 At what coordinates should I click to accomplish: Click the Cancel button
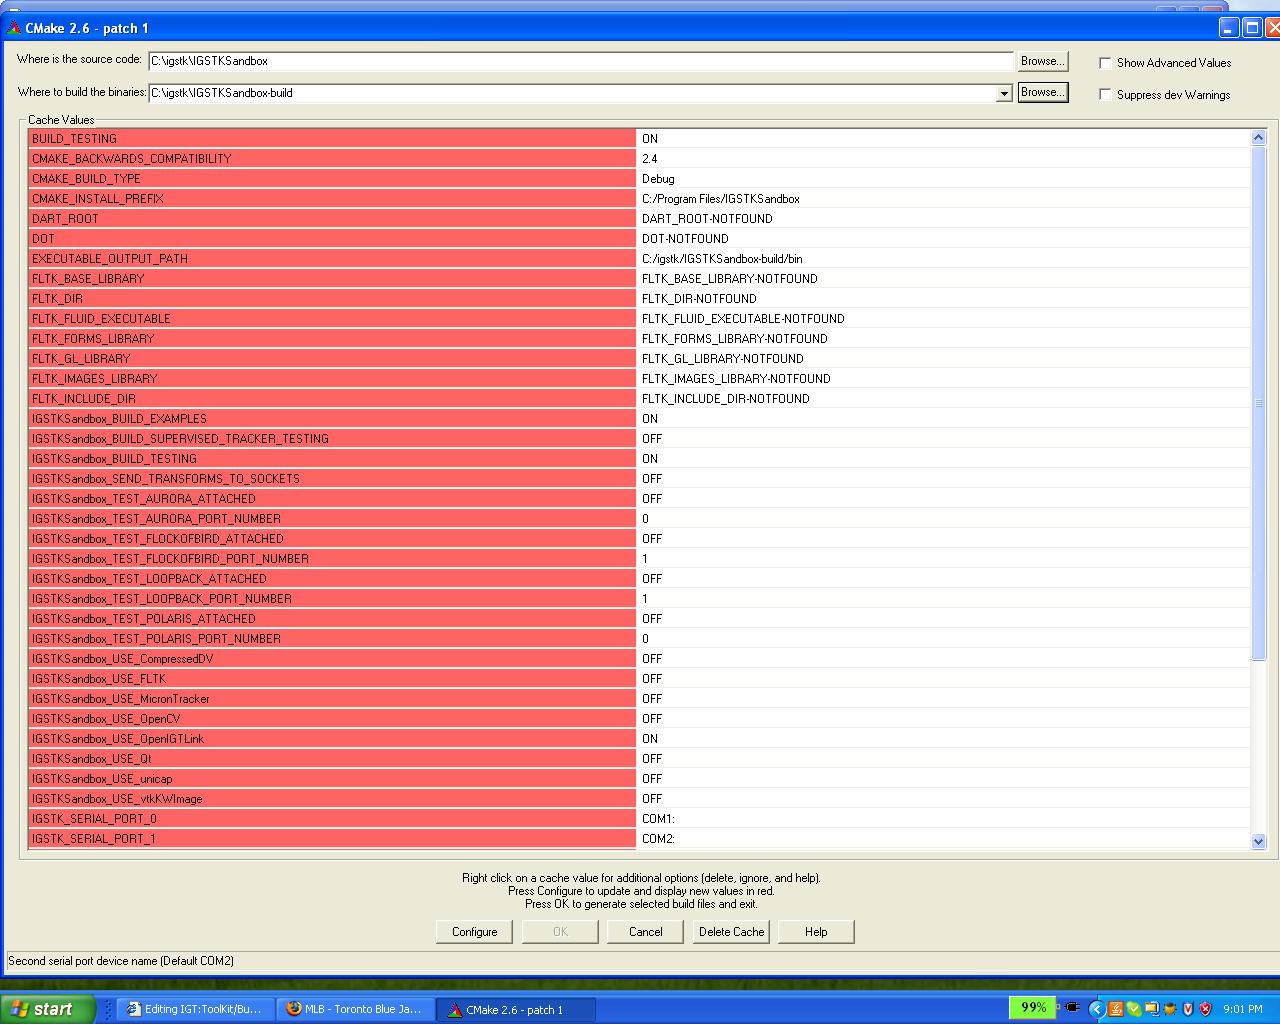tap(645, 932)
